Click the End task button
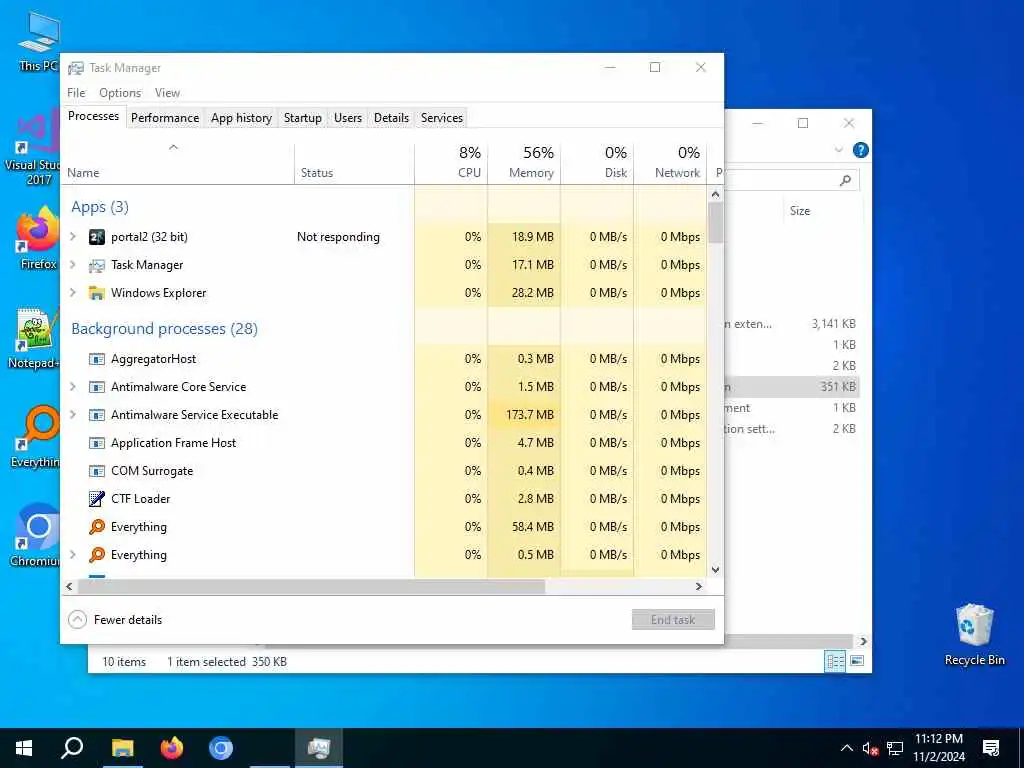Image resolution: width=1024 pixels, height=768 pixels. 673,620
